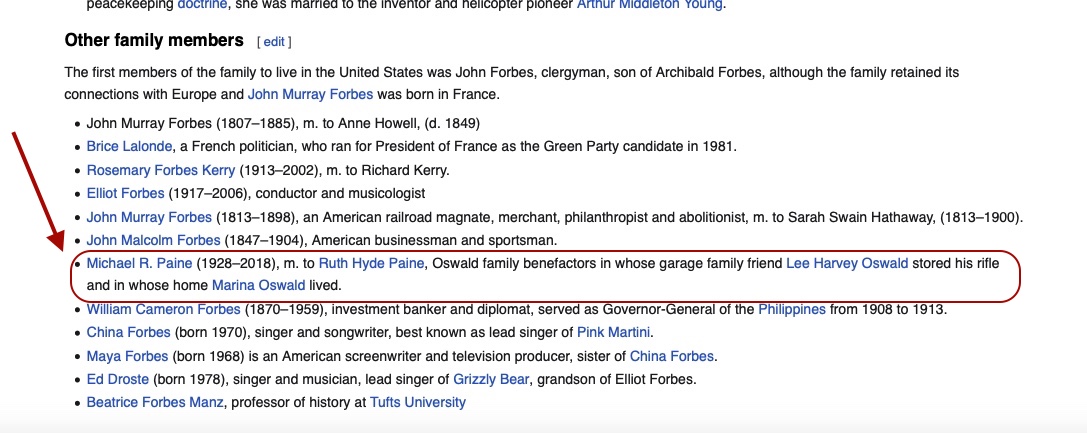Go to the Maya Forbes article
The width and height of the screenshot is (1087, 433).
128,356
